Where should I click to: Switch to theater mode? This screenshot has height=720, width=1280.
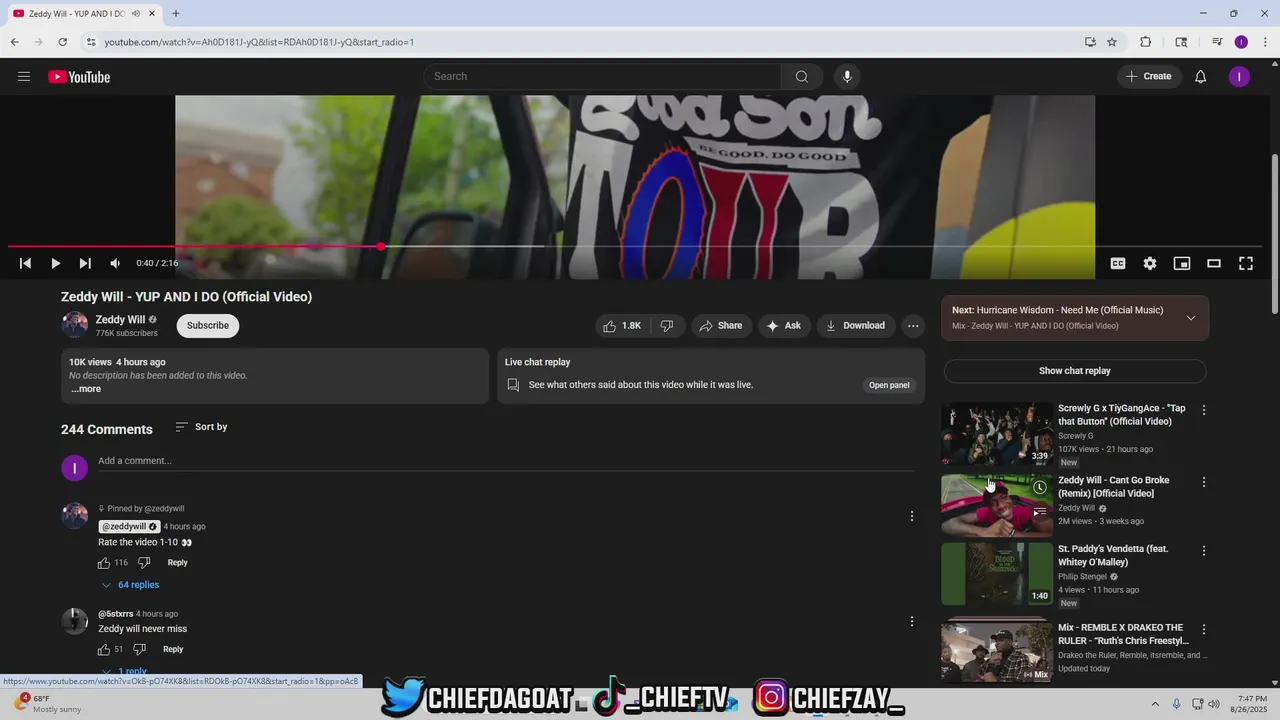[x=1214, y=263]
